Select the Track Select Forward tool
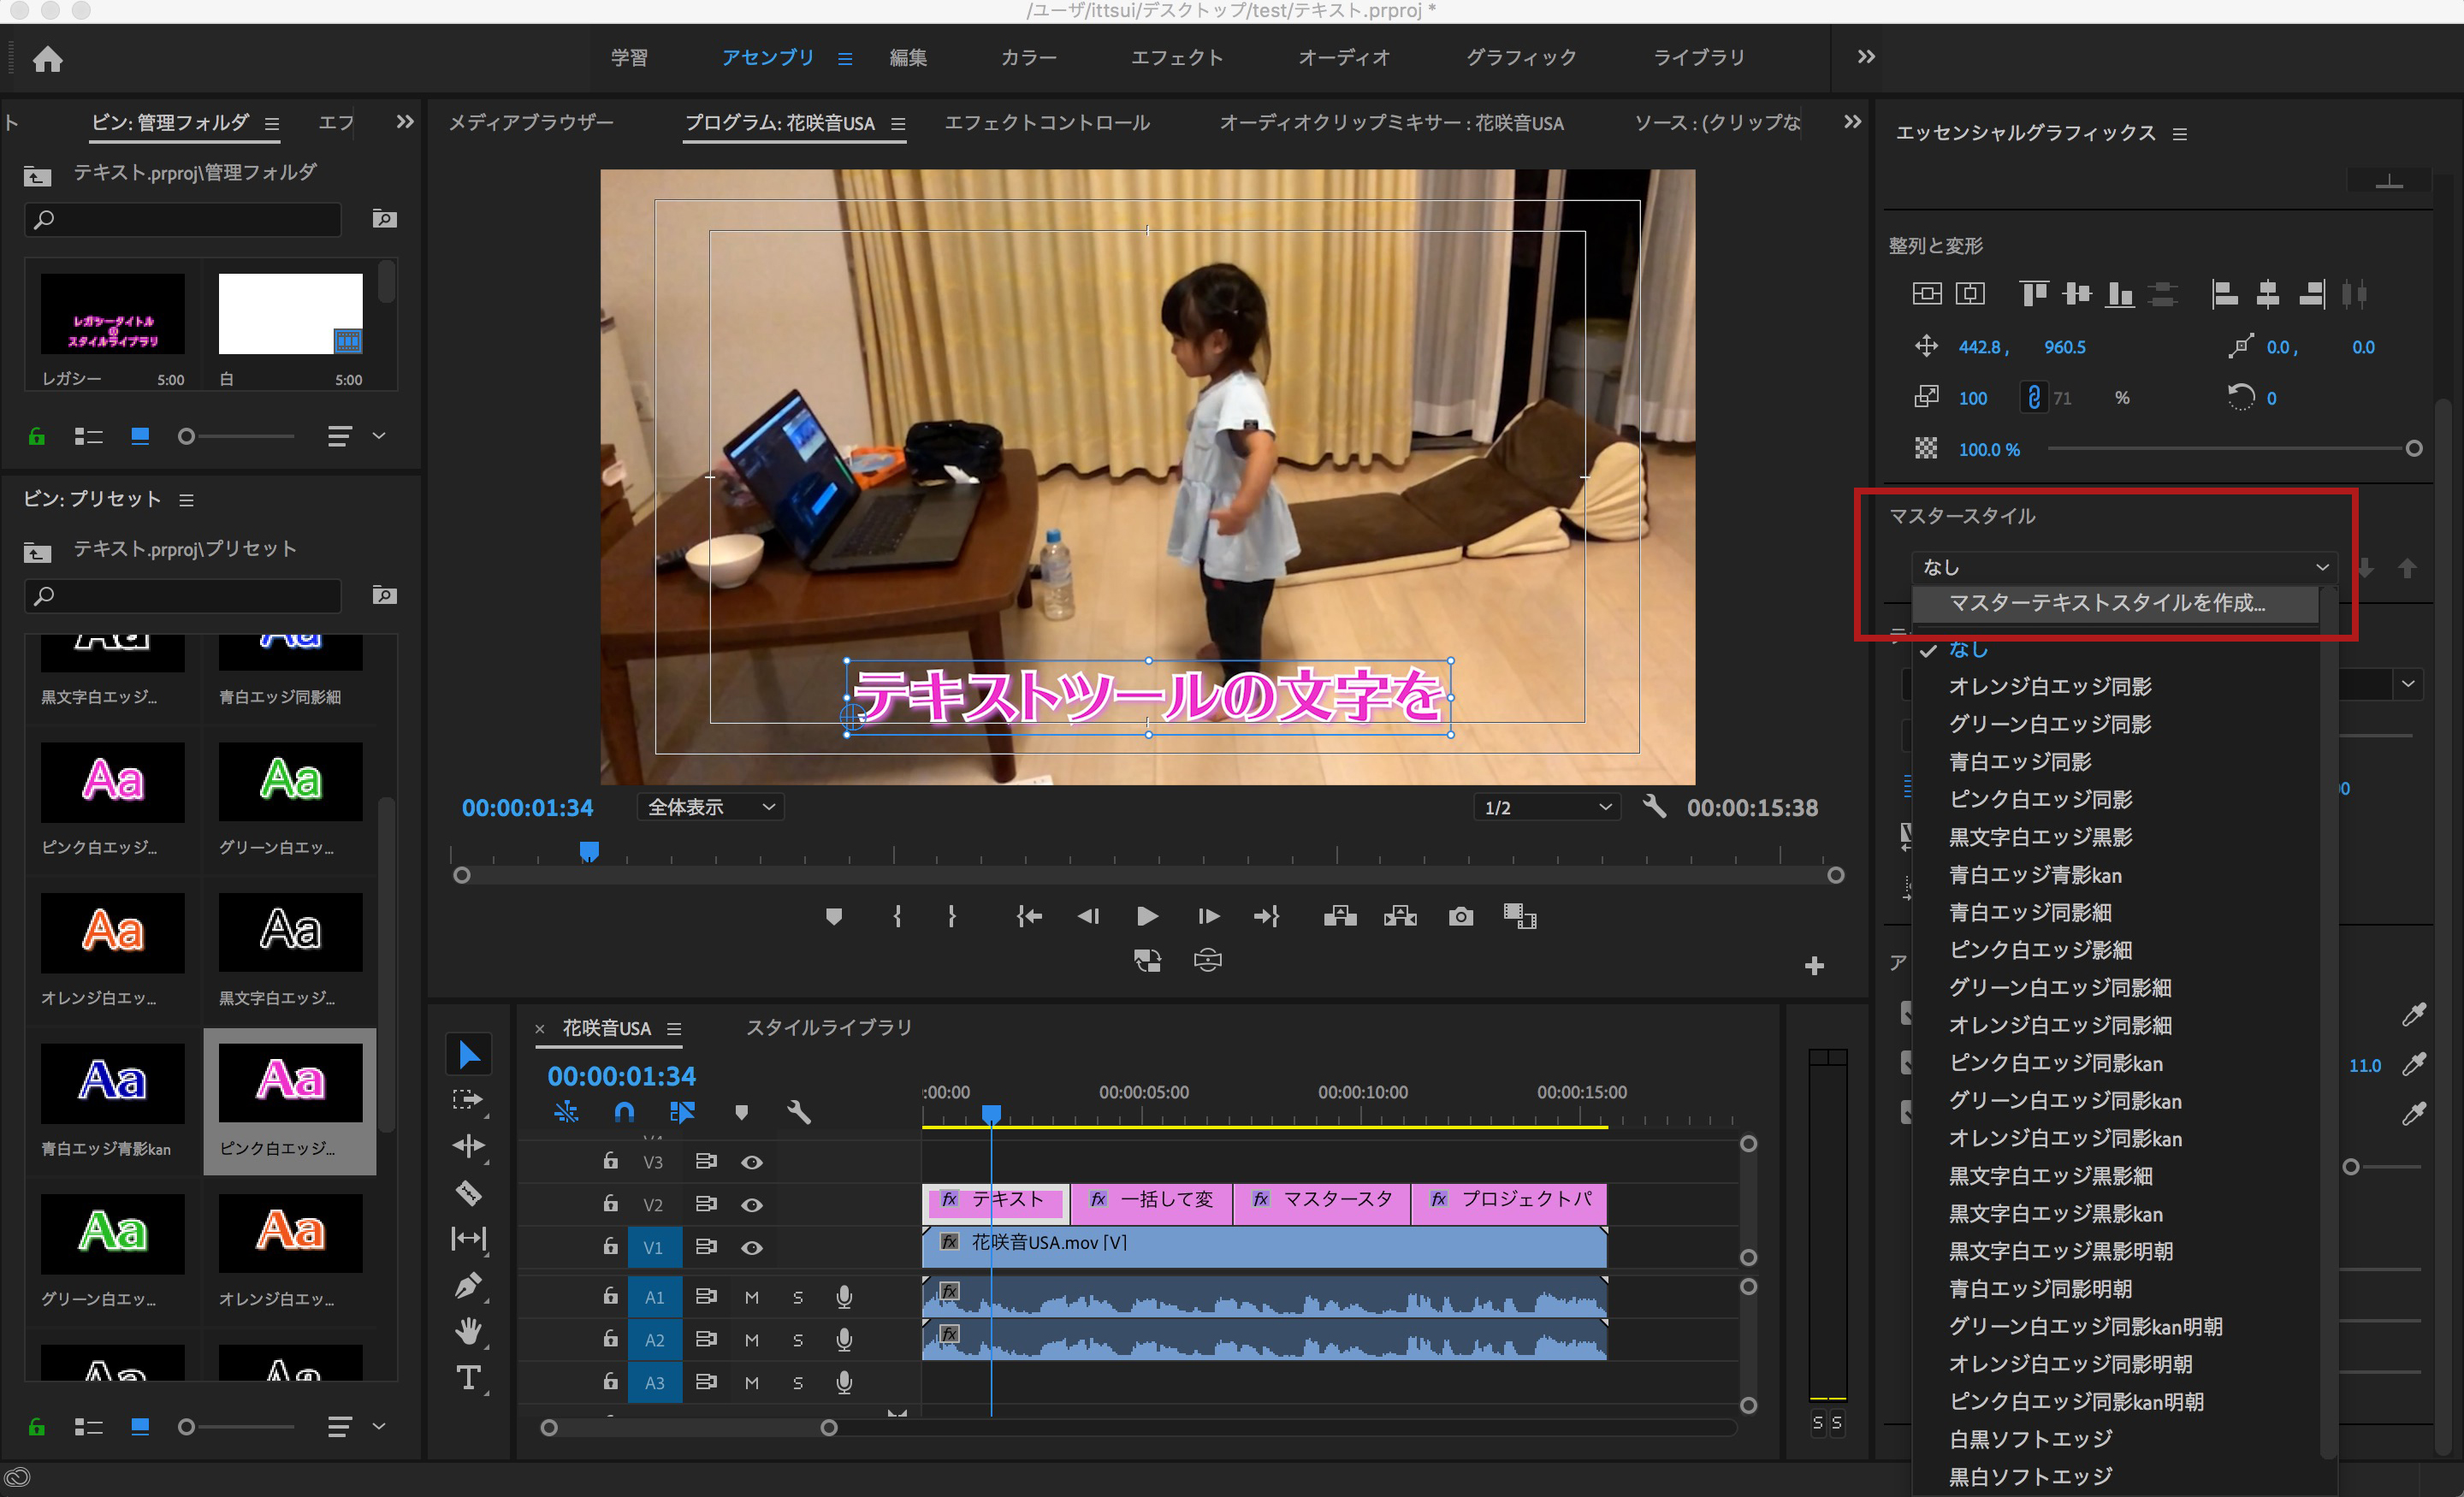Image resolution: width=2464 pixels, height=1497 pixels. pos(468,1099)
